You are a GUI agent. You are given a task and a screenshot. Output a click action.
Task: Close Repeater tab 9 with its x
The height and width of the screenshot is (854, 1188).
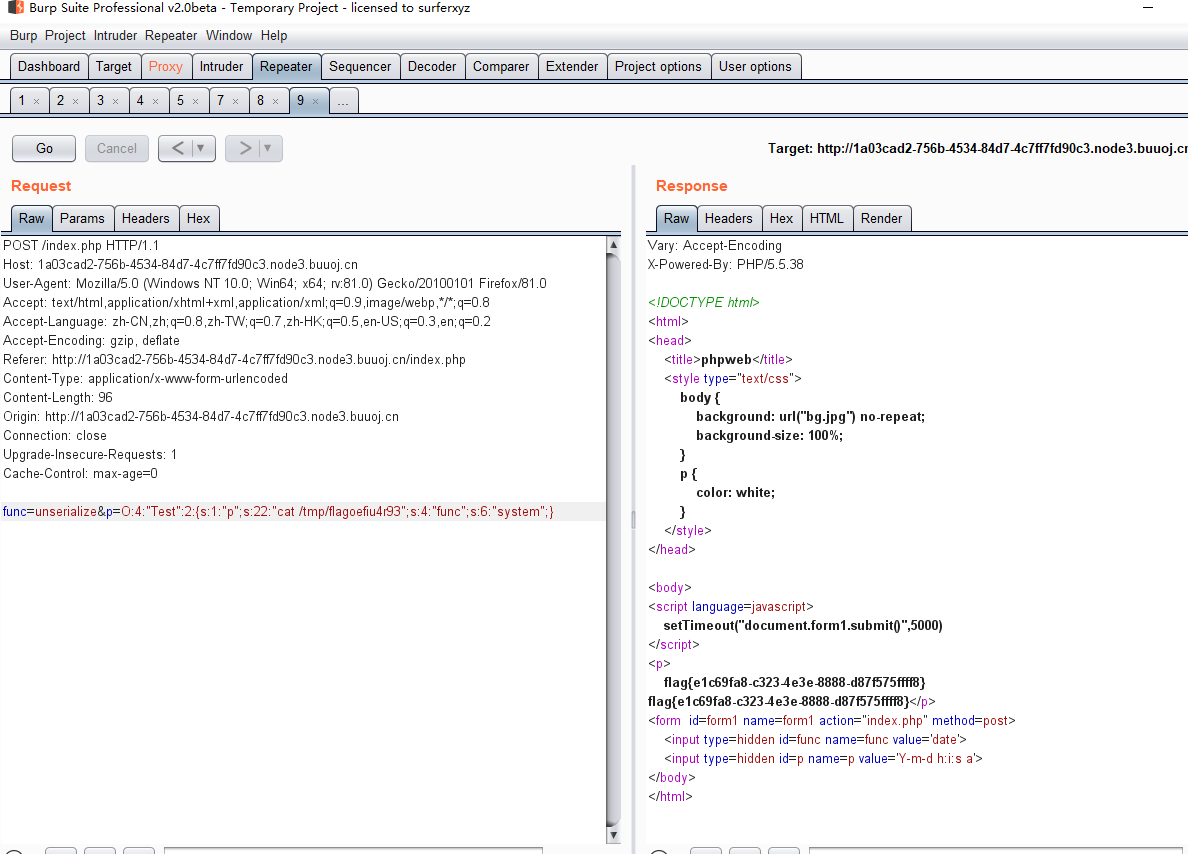click(x=315, y=101)
